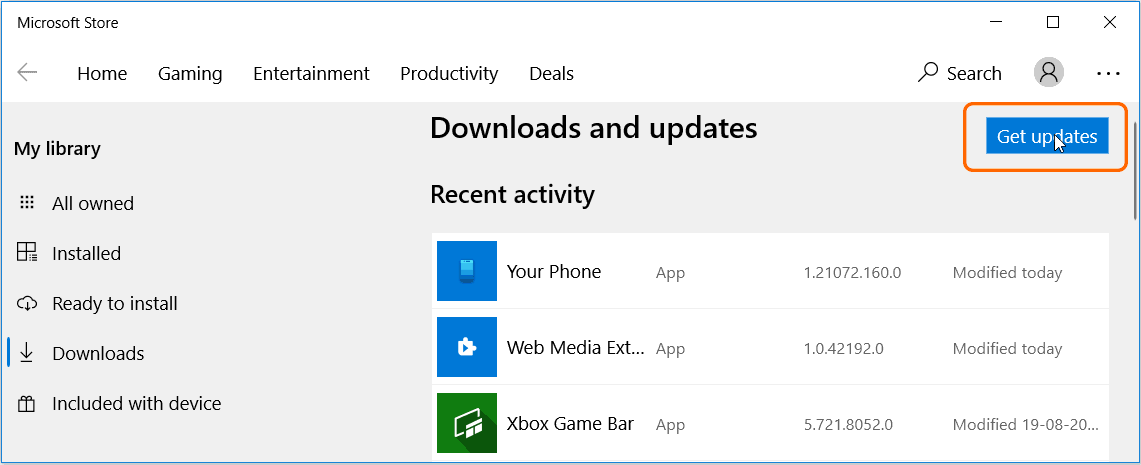Select Downloads in the sidebar
Image resolution: width=1141 pixels, height=465 pixels.
(98, 354)
